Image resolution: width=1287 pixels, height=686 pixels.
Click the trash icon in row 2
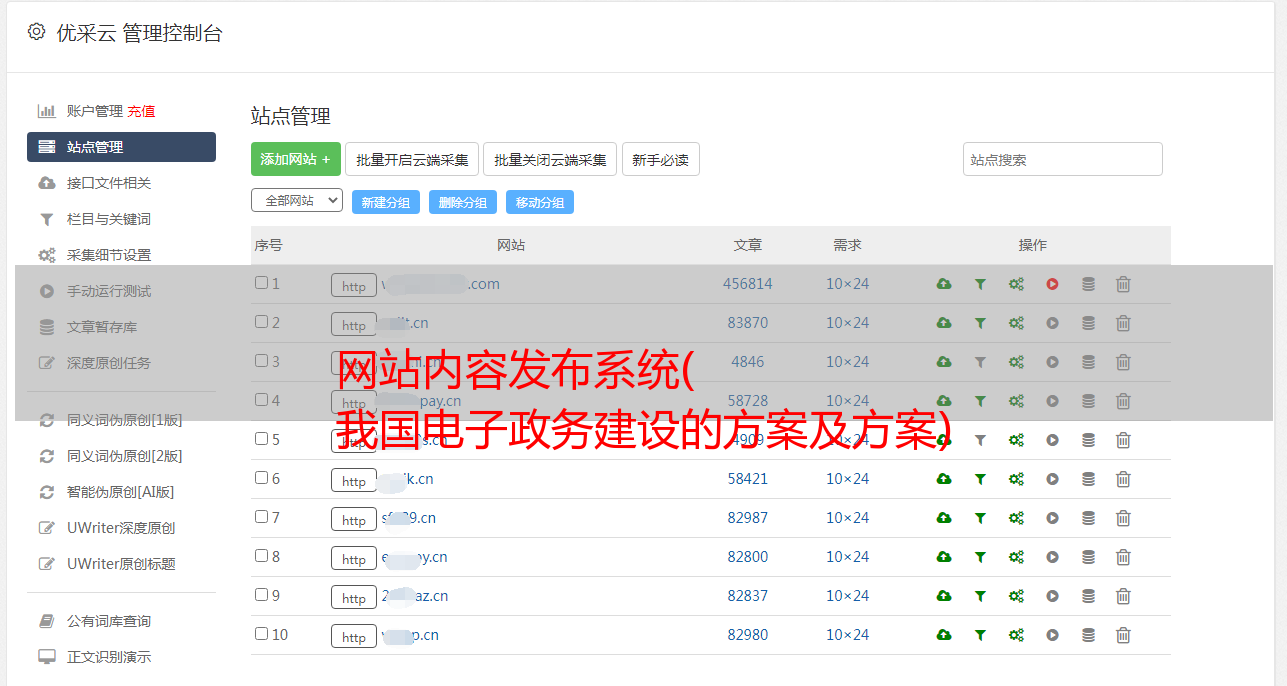pyautogui.click(x=1123, y=323)
